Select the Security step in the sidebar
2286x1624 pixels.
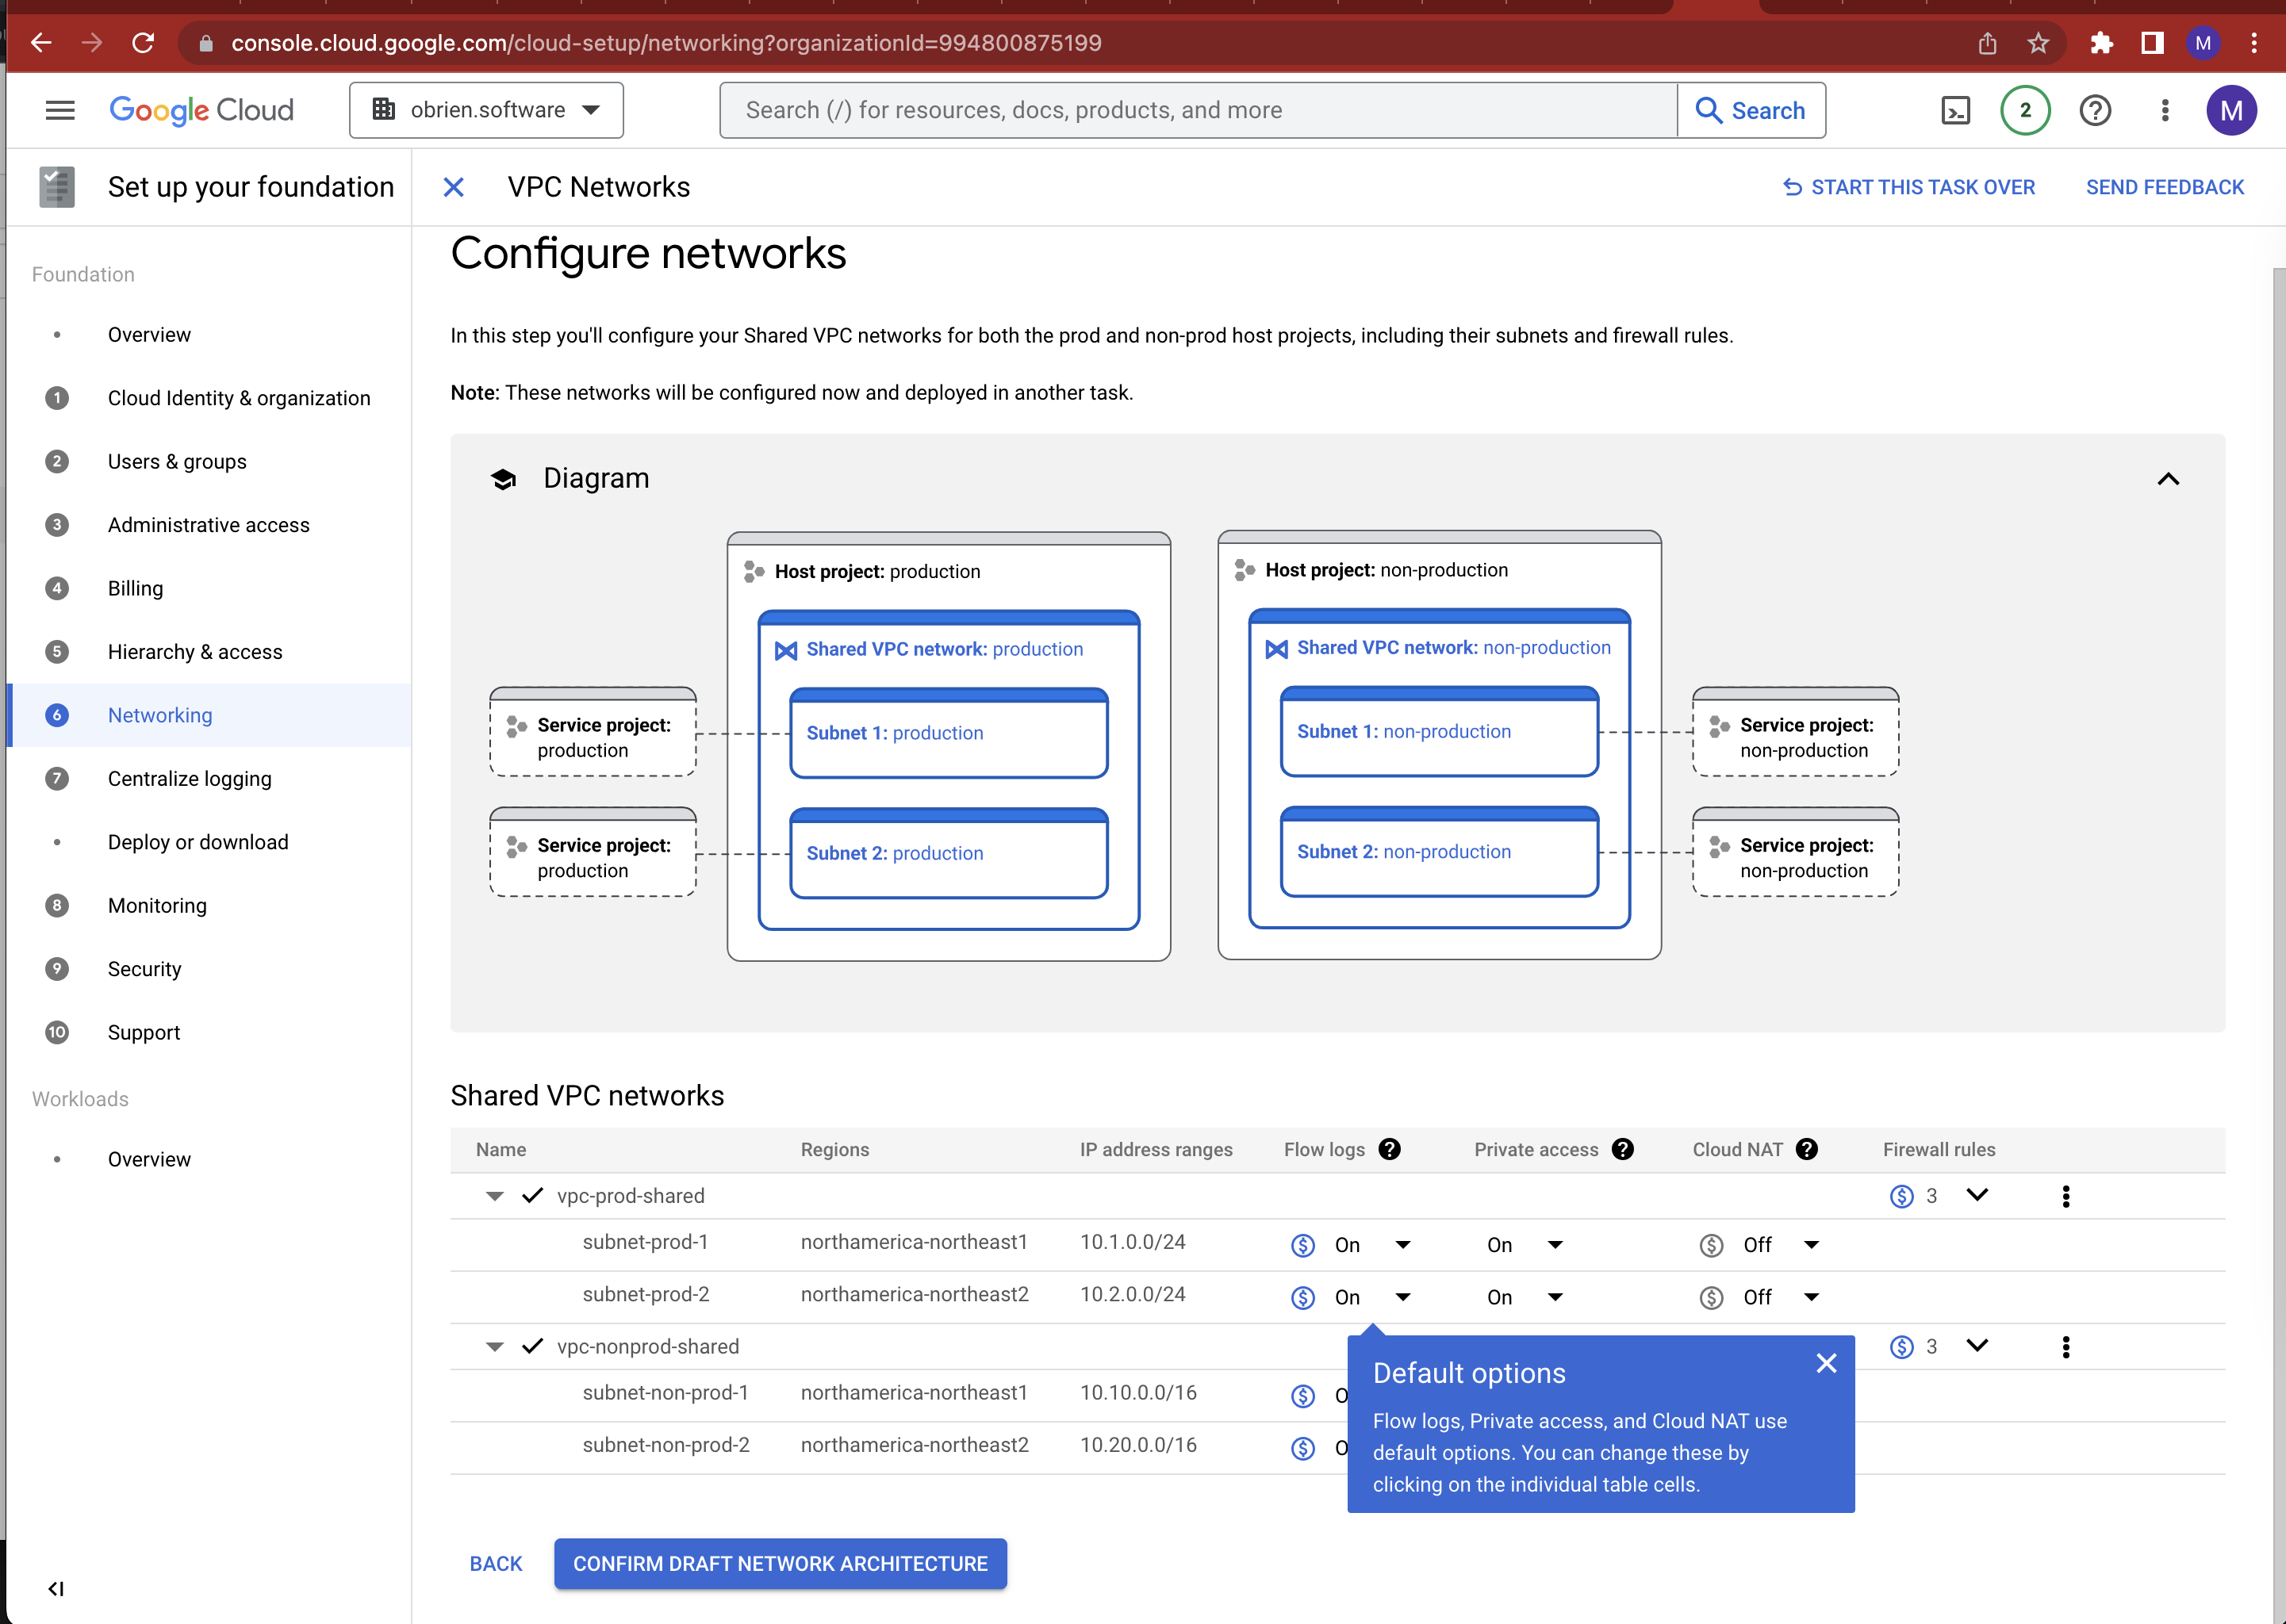tap(145, 968)
